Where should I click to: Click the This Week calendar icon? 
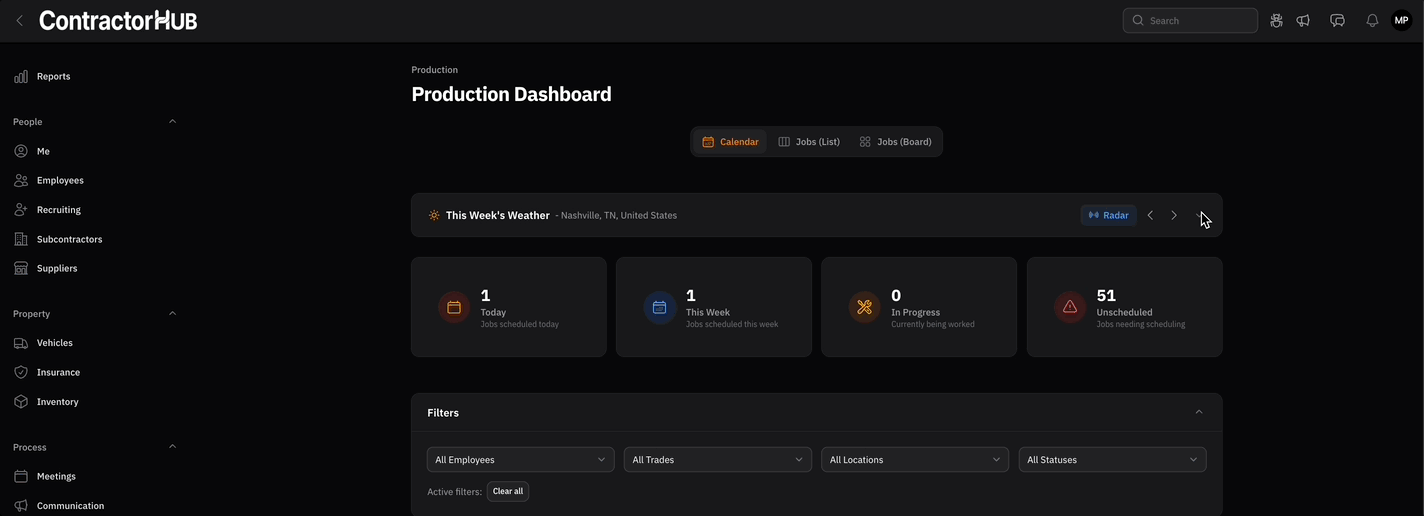(659, 307)
